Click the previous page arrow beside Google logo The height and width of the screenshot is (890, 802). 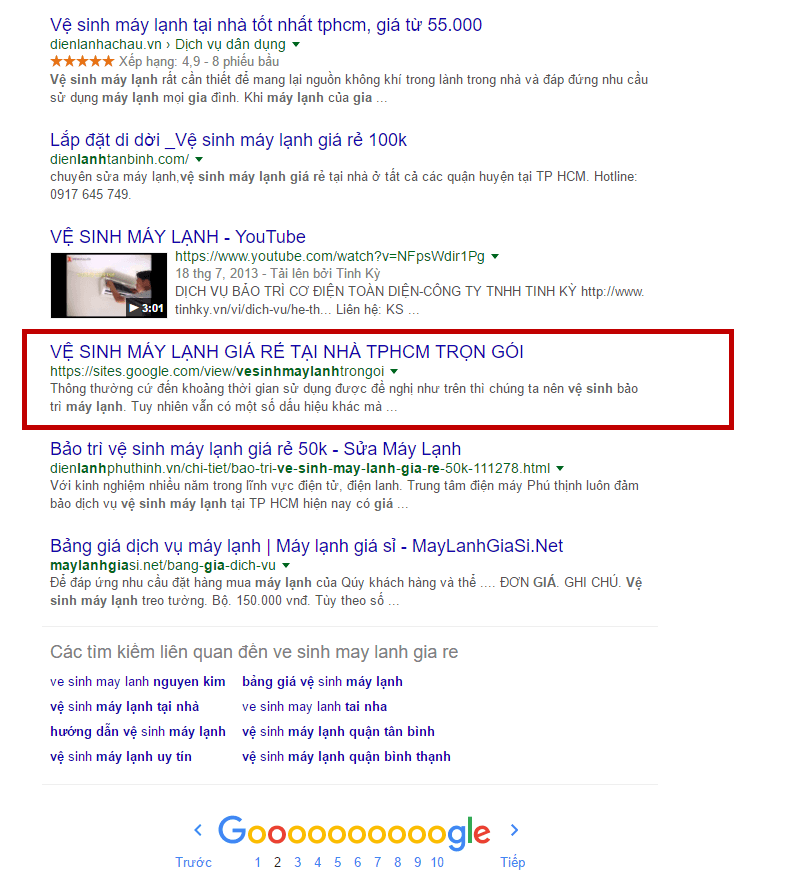pyautogui.click(x=198, y=830)
